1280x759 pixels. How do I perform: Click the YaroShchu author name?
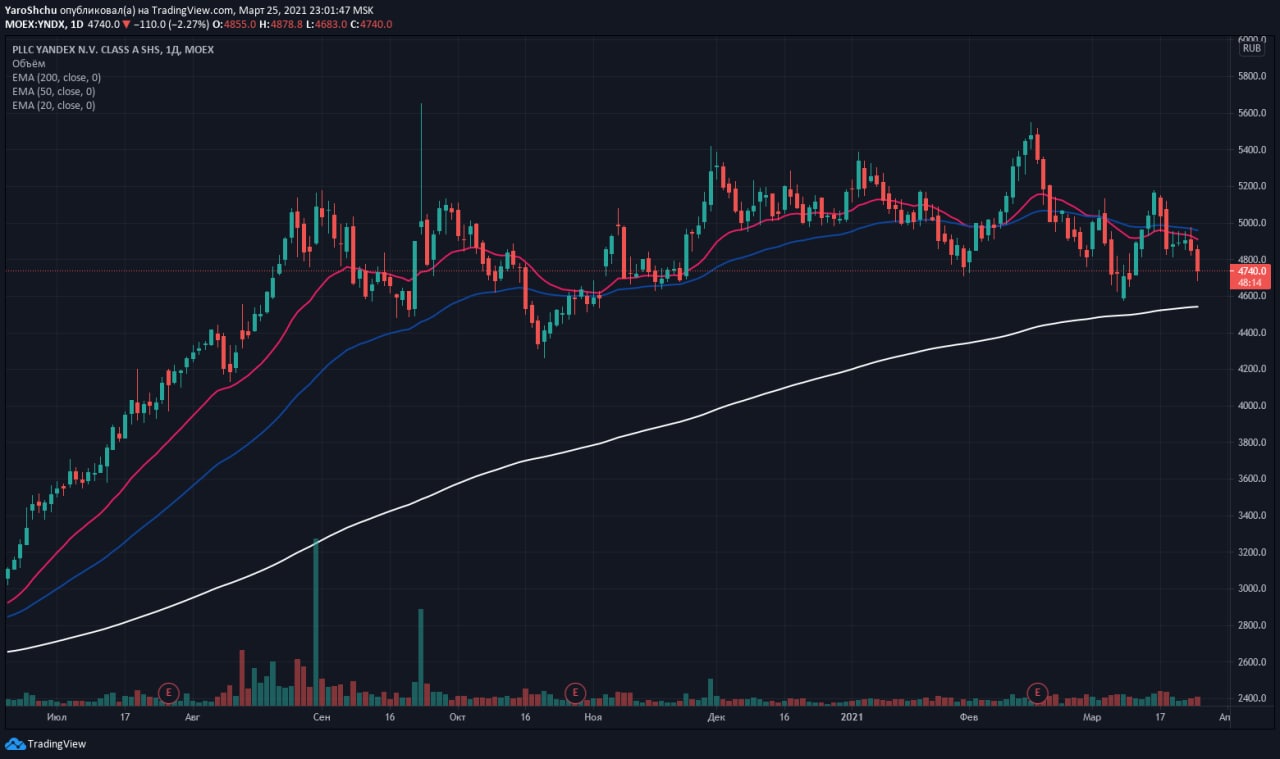[x=31, y=9]
